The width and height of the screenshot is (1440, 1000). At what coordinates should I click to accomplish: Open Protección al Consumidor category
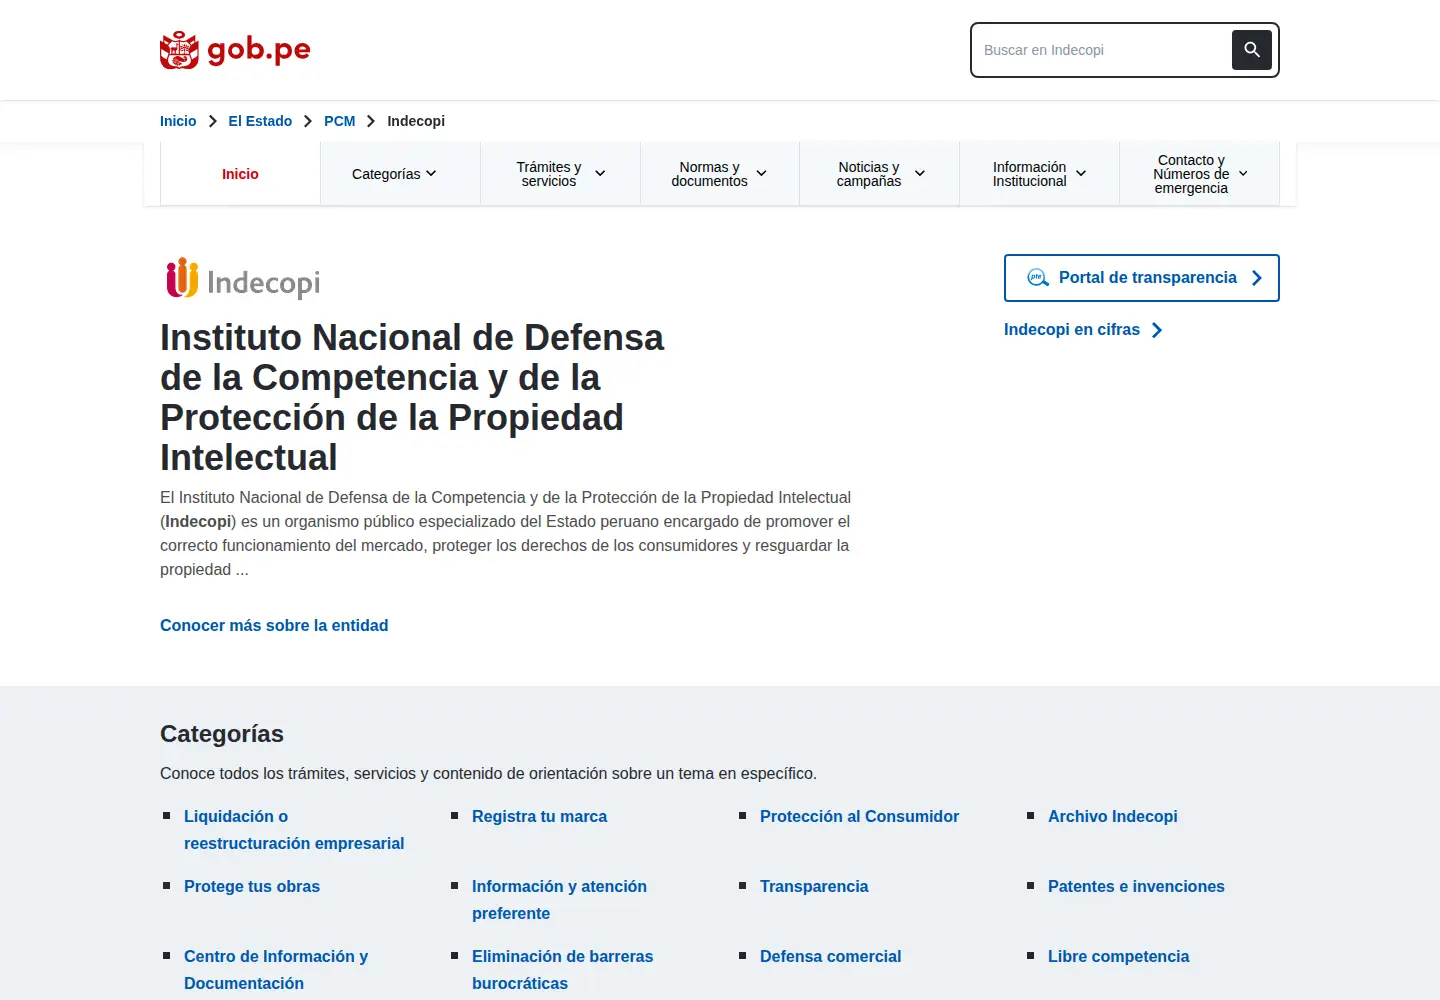coord(859,817)
